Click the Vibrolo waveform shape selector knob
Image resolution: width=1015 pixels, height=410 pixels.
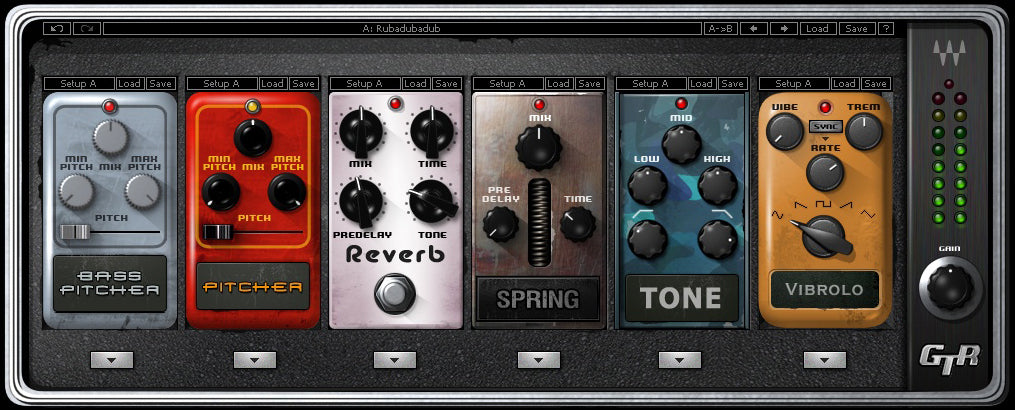(x=823, y=236)
